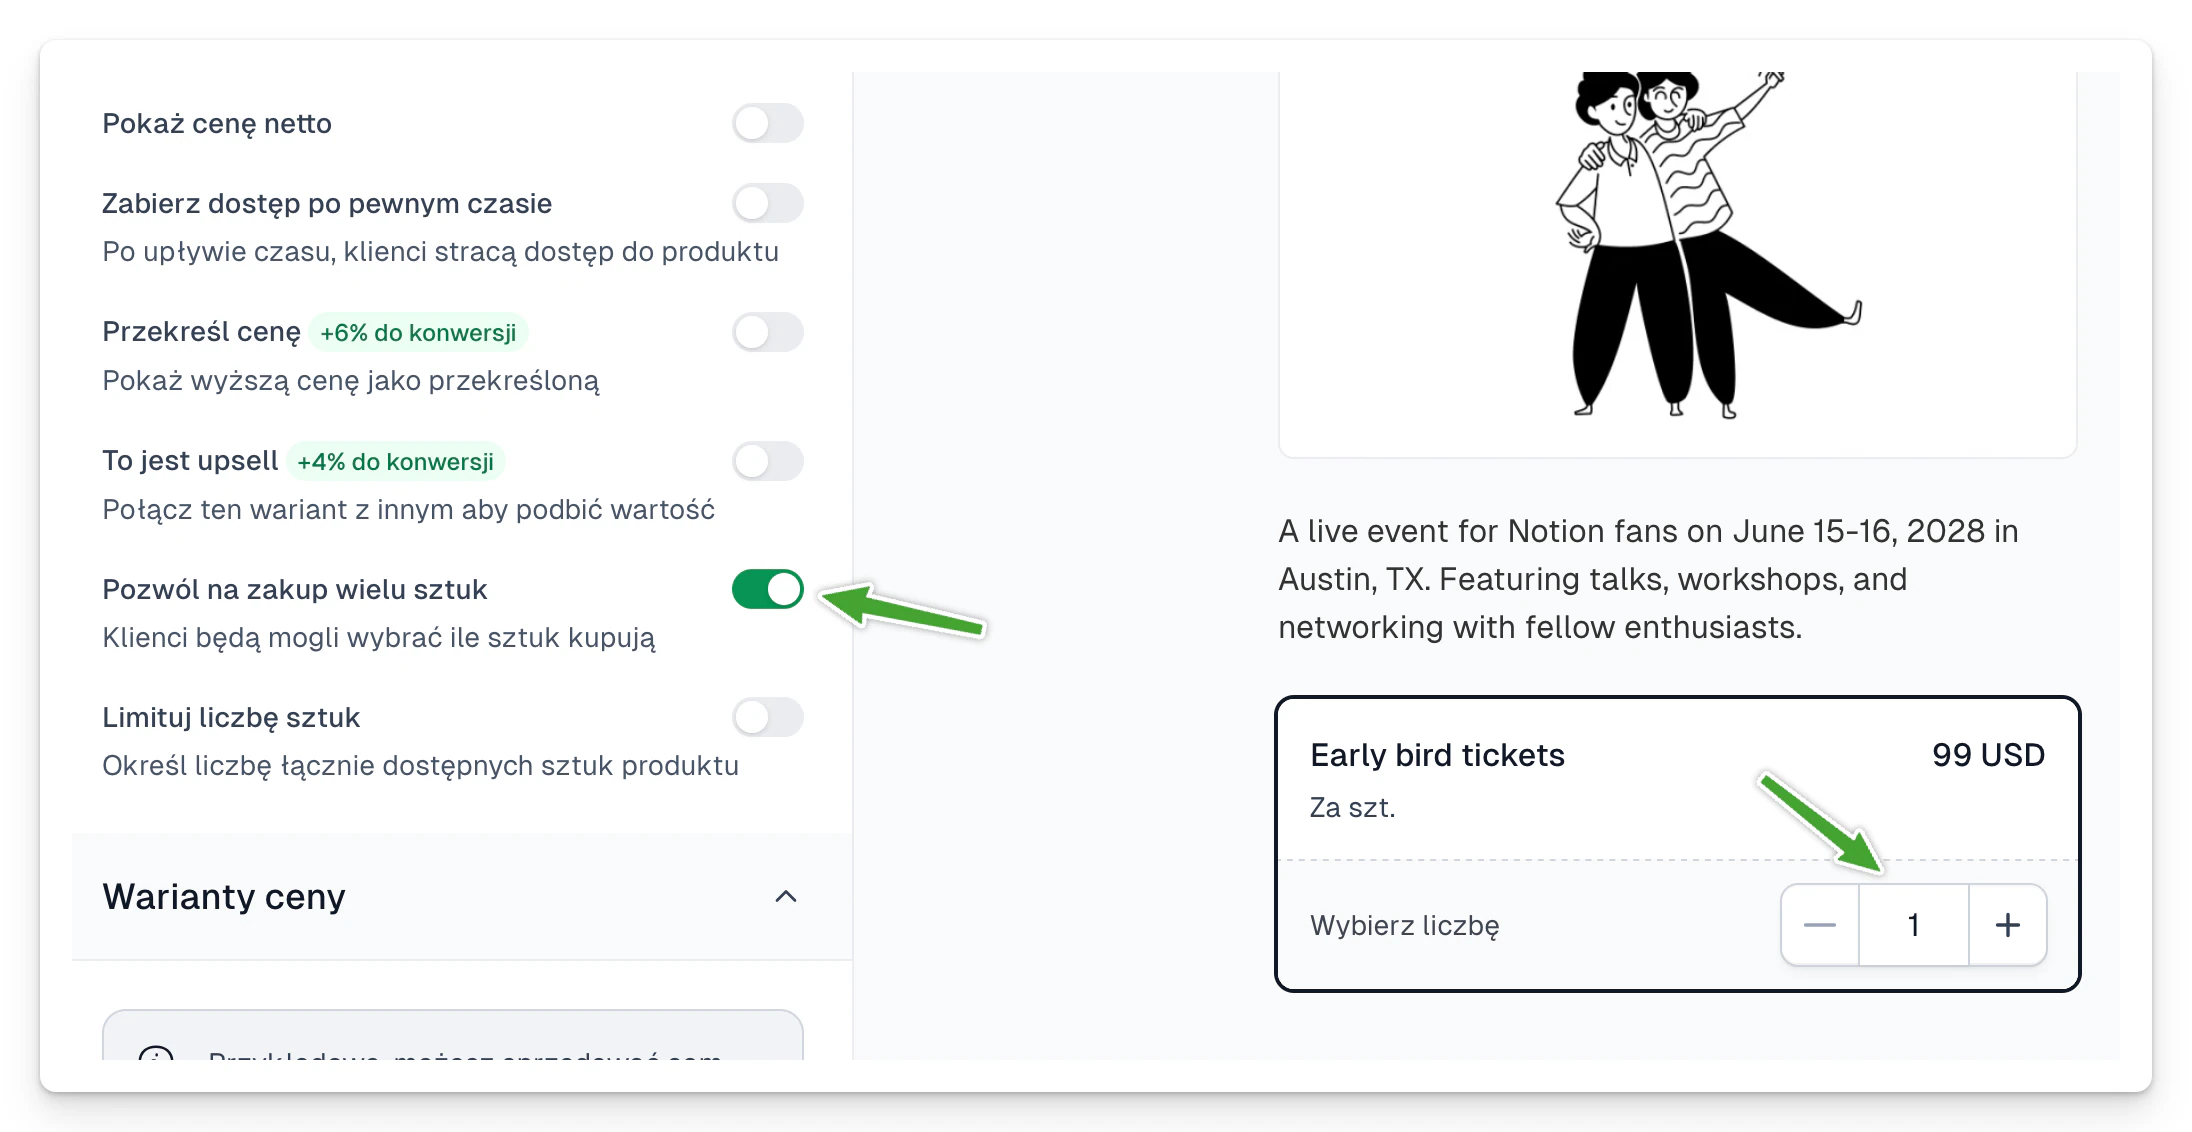
Task: Click the Warianty ceny section header
Action: pyautogui.click(x=462, y=896)
